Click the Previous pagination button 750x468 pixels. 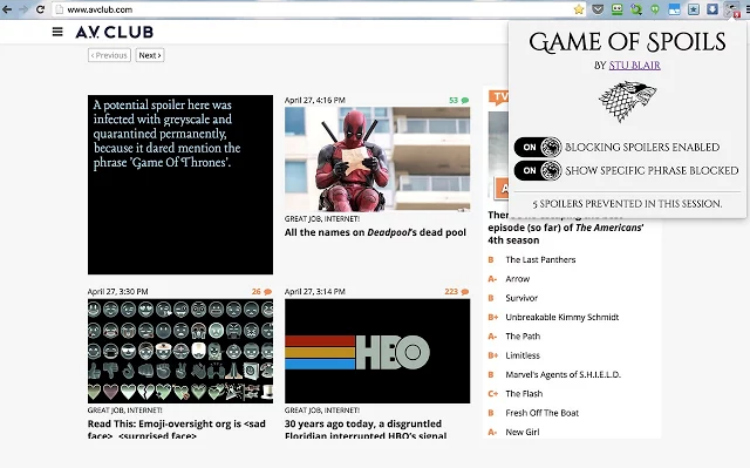[109, 56]
